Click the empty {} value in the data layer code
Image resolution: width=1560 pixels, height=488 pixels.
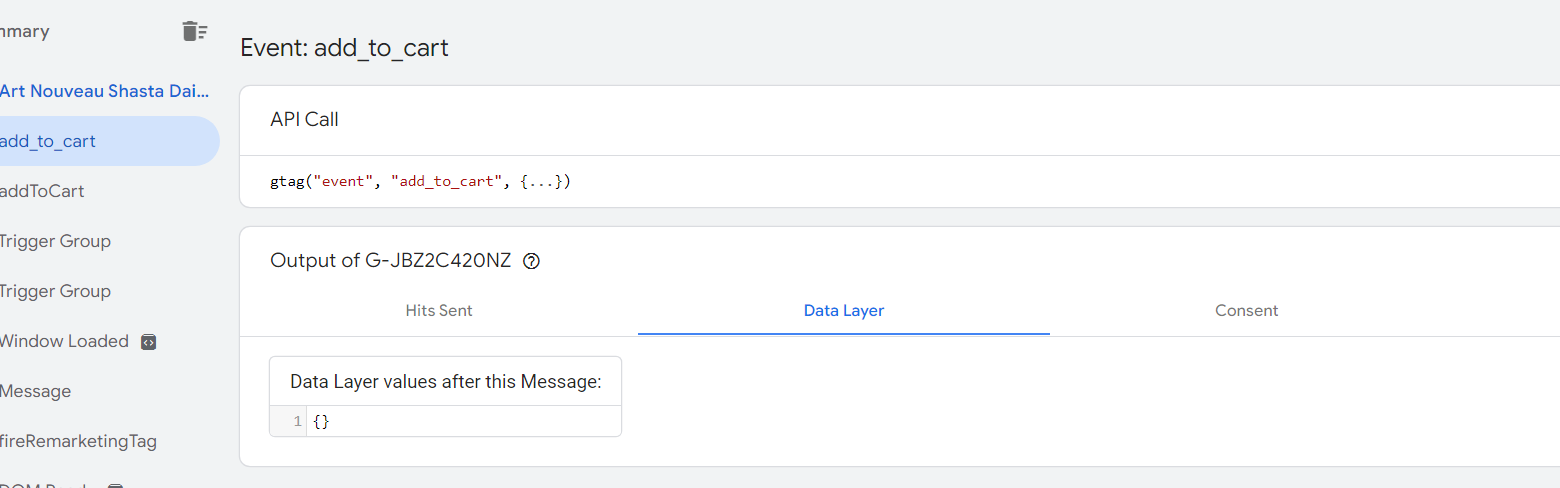(x=321, y=422)
